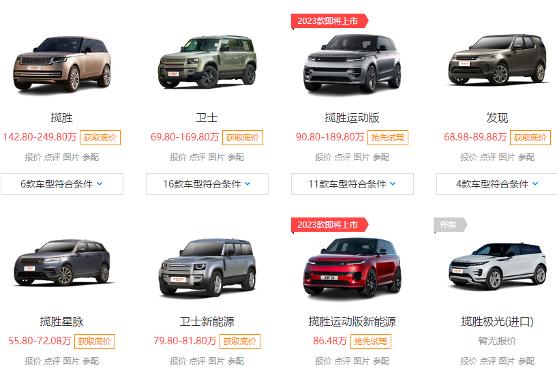Open the white 揽胜极光(进口) car image

[x=497, y=266]
